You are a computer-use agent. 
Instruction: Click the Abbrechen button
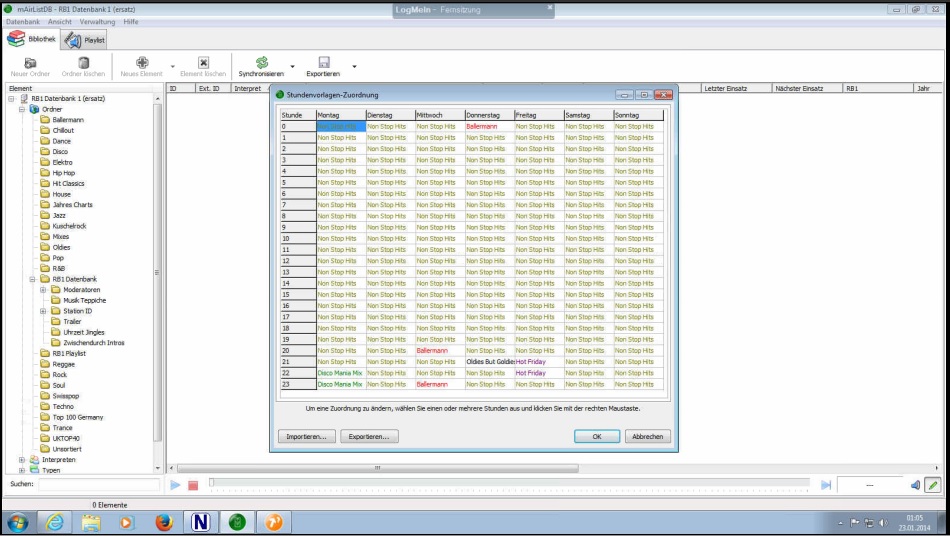[x=647, y=437]
